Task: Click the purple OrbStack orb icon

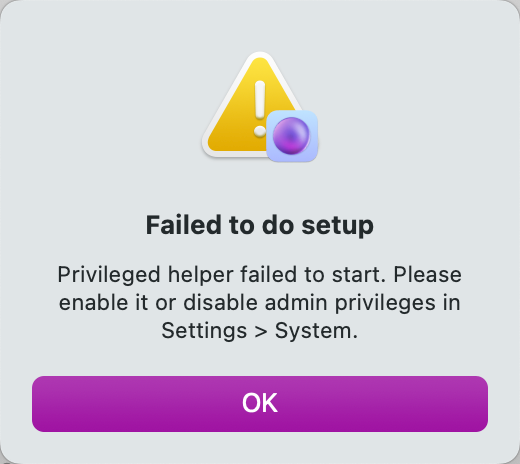Action: point(291,136)
